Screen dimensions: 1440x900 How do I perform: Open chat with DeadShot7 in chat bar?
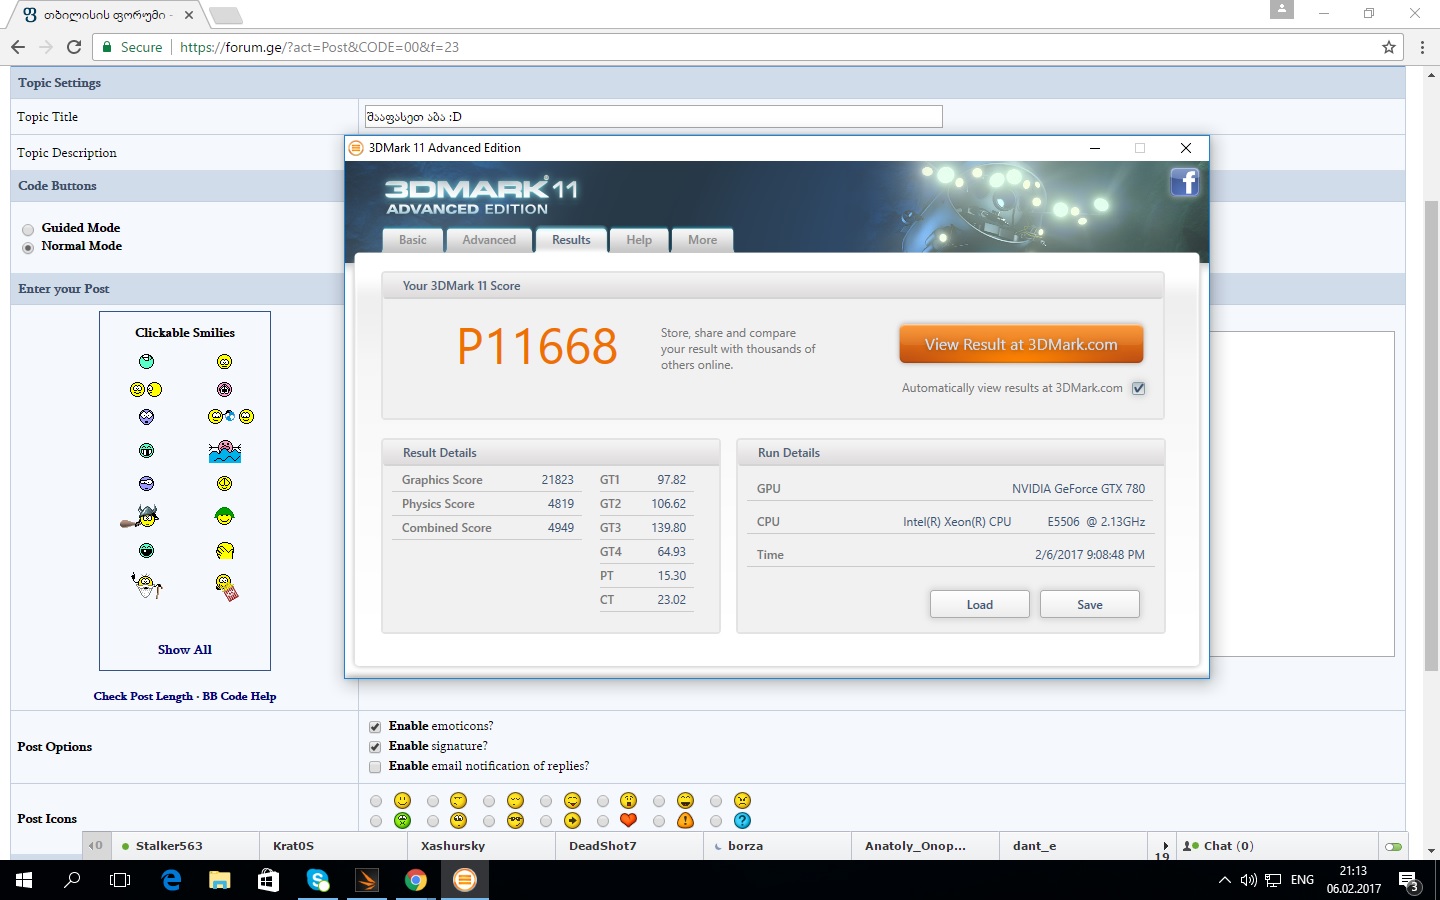628,846
